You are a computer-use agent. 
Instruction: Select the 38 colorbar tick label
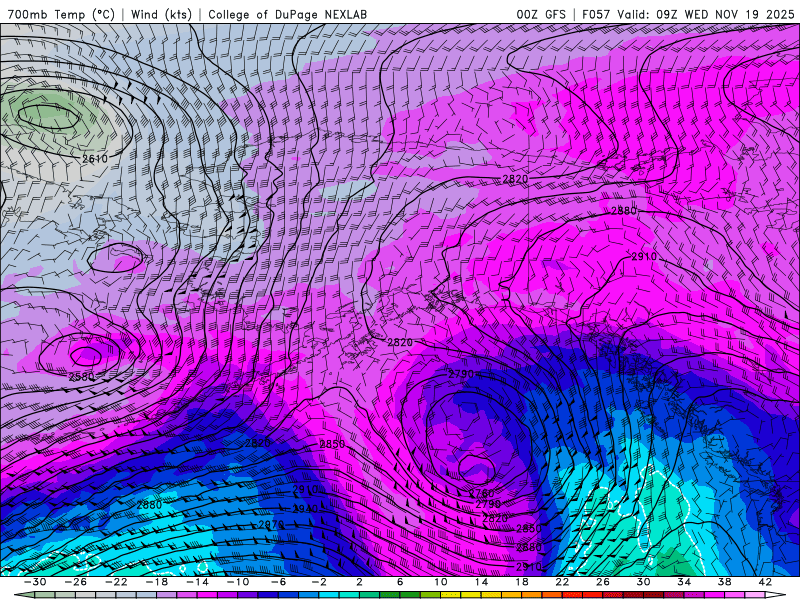pos(724,582)
